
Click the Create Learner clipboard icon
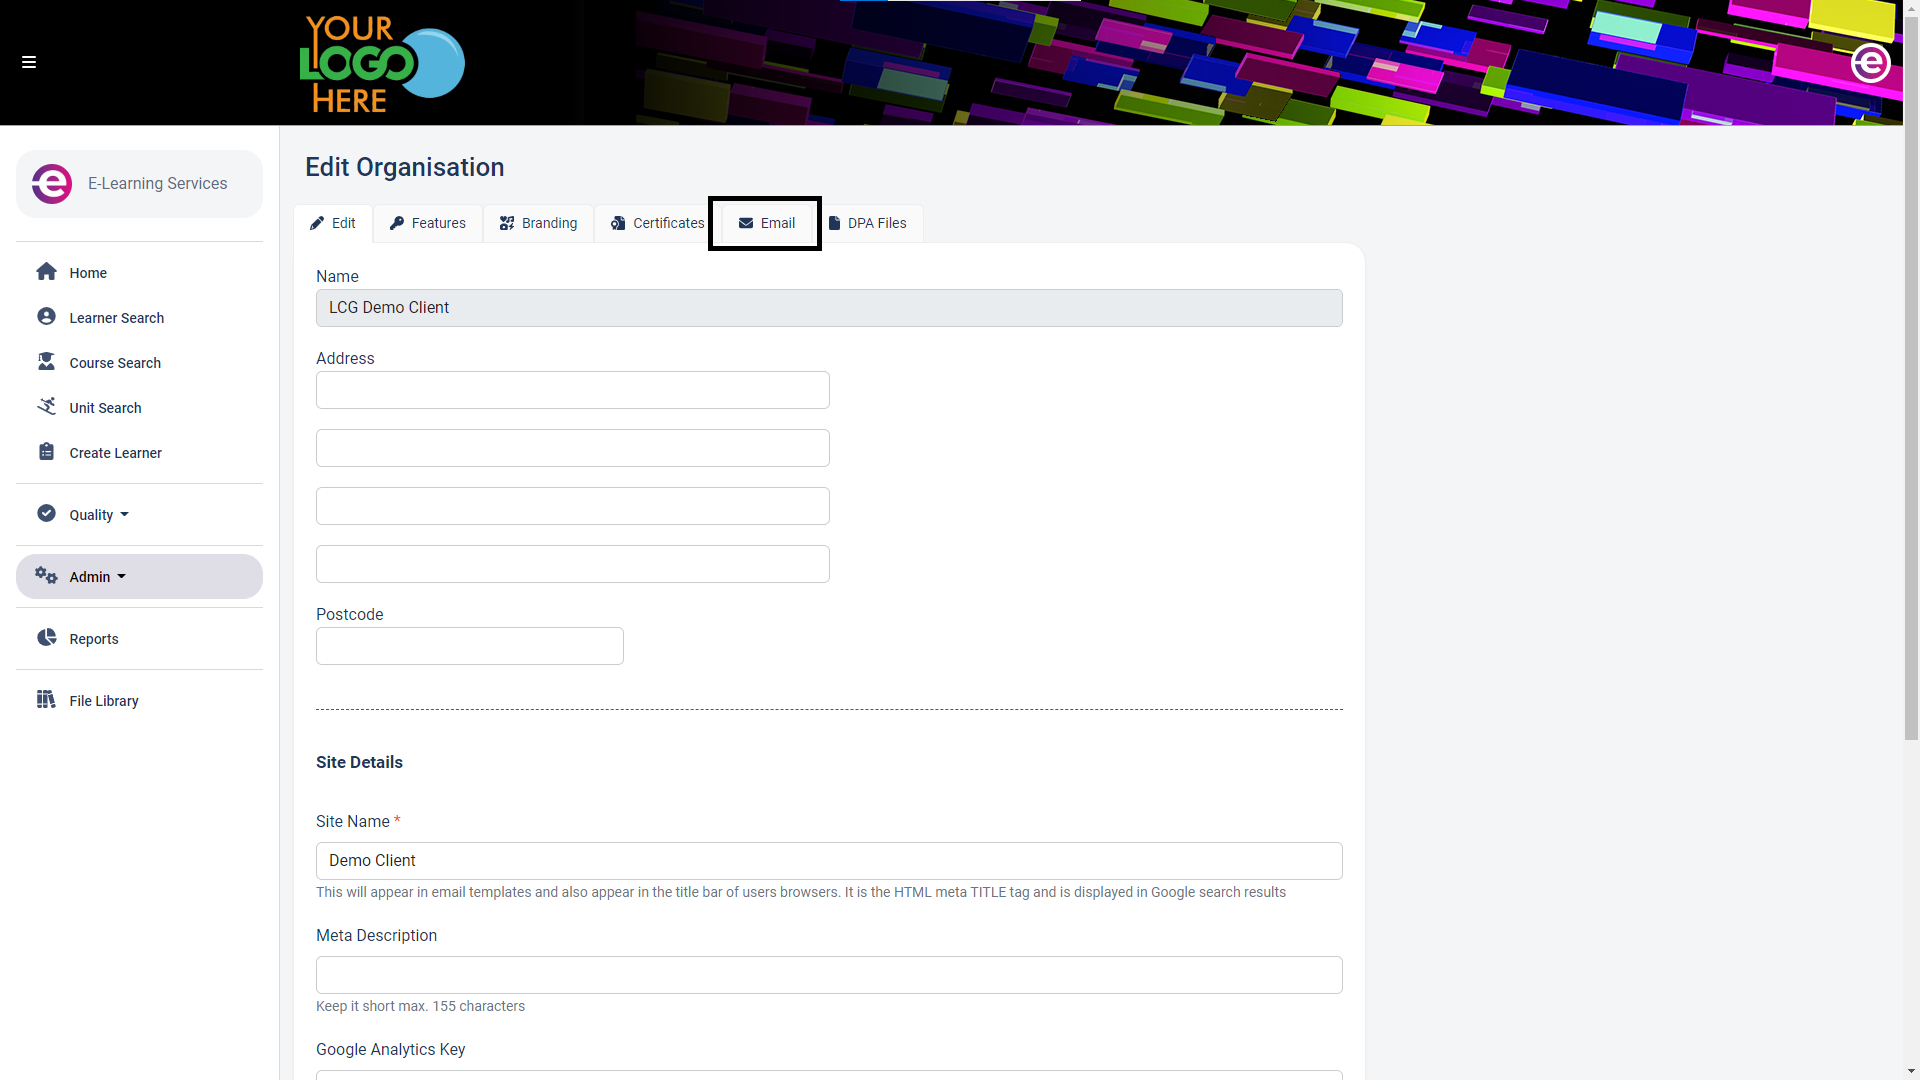[x=46, y=452]
